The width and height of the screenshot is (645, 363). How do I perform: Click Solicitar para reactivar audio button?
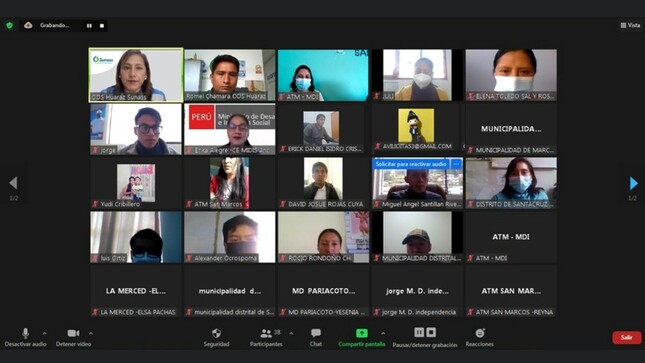pos(411,164)
